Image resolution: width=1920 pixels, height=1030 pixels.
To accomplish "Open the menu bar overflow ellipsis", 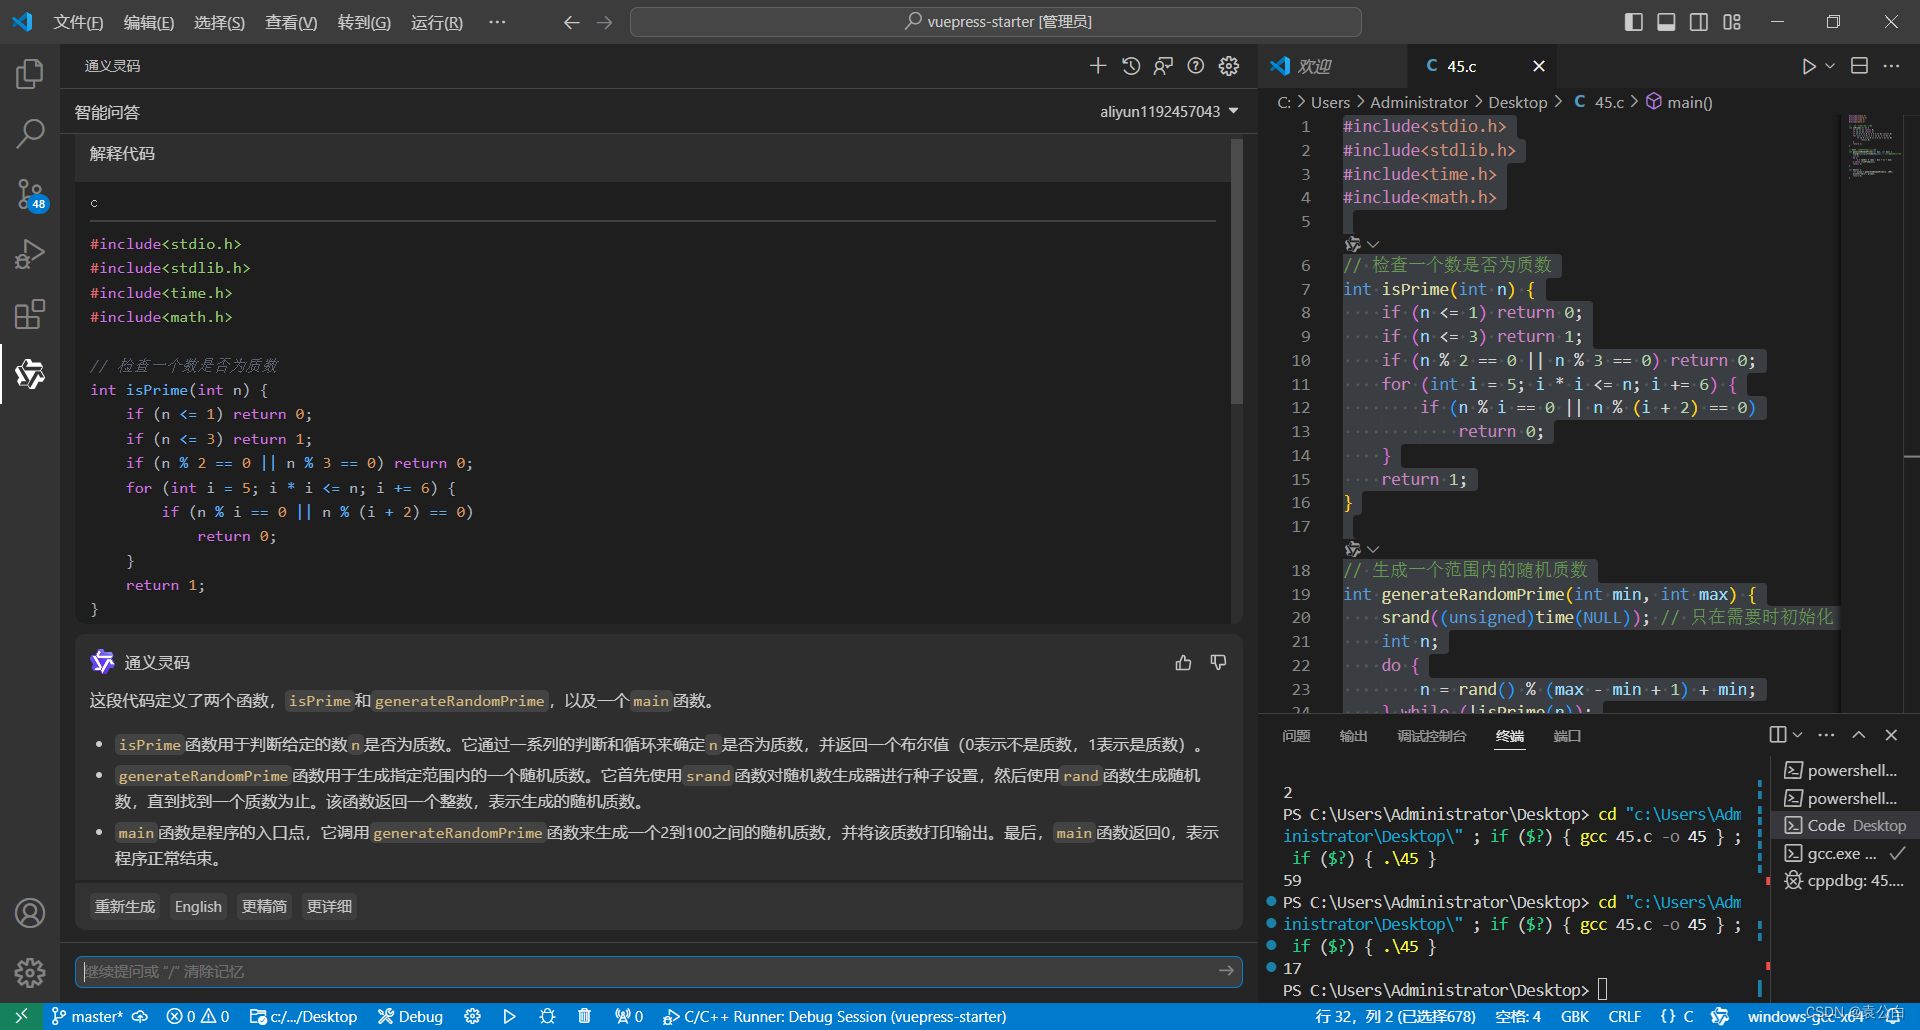I will tap(497, 22).
